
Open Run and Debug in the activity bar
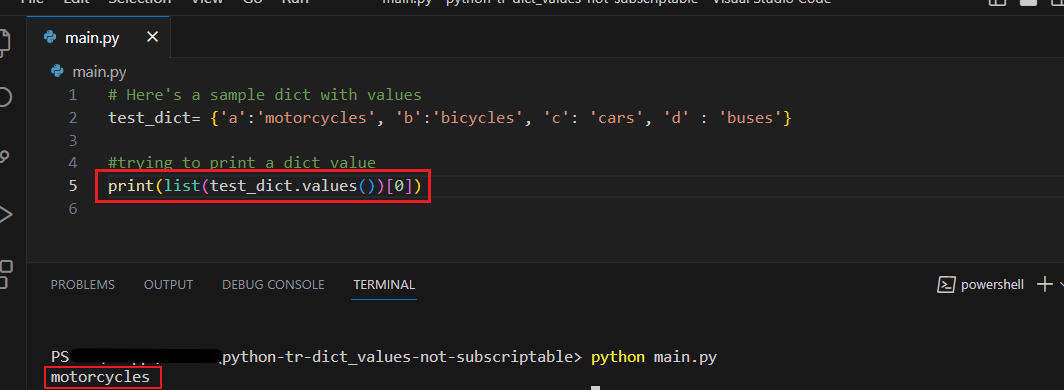click(x=5, y=215)
